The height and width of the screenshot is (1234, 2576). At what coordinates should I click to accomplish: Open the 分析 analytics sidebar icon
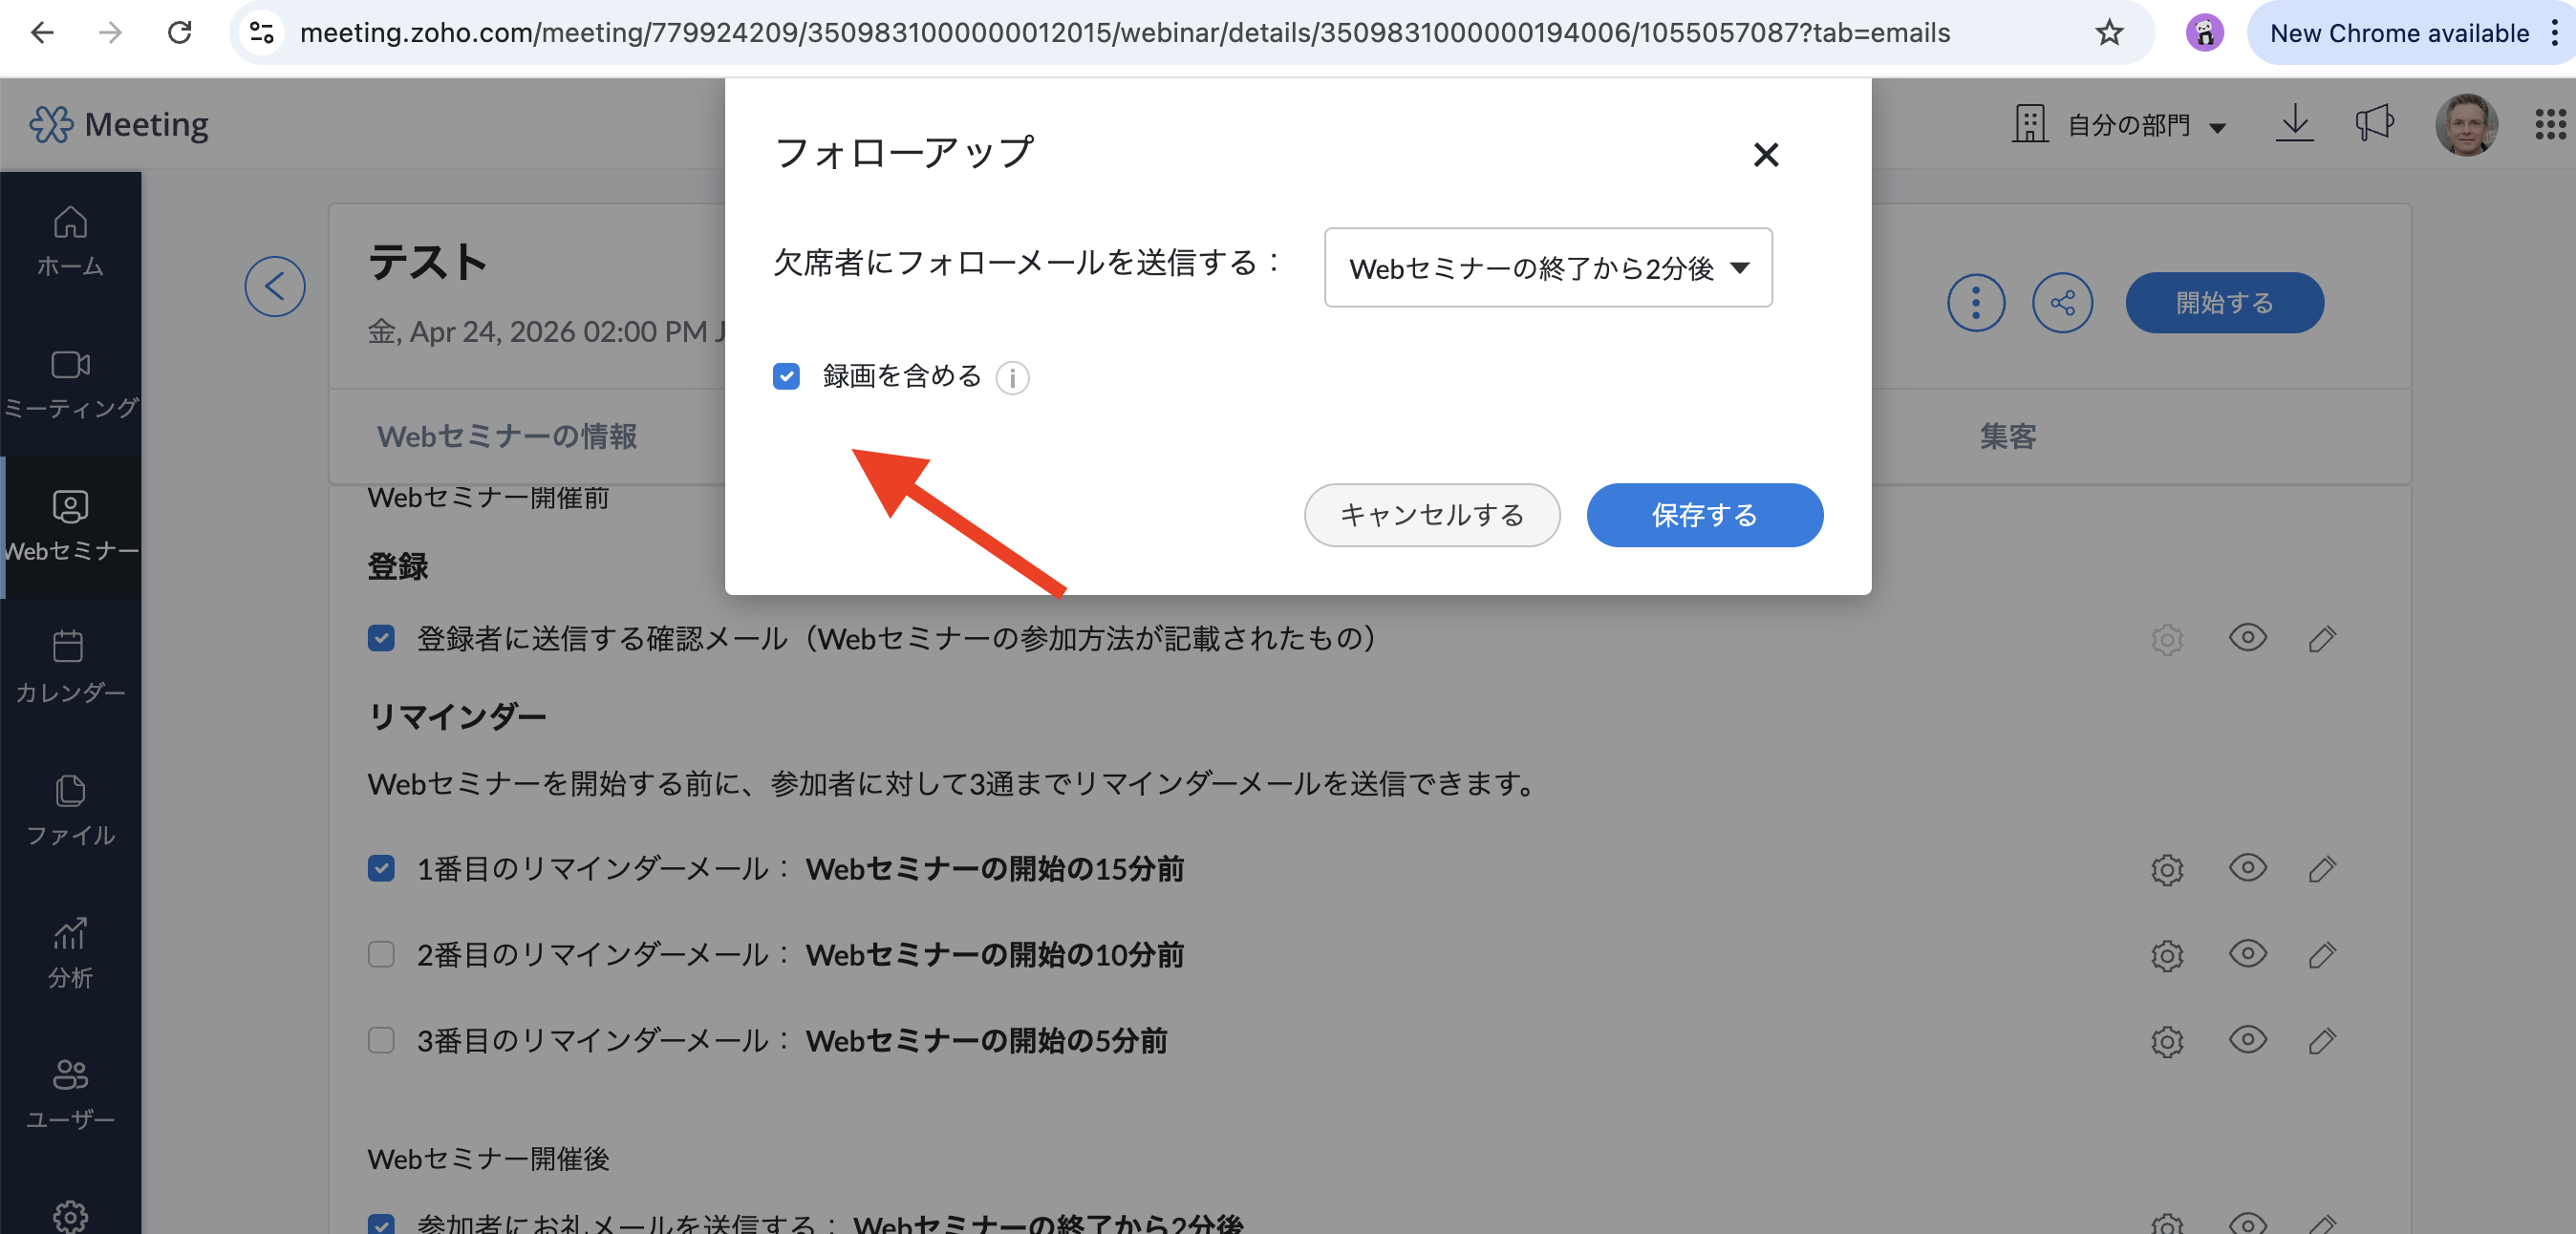pyautogui.click(x=70, y=952)
